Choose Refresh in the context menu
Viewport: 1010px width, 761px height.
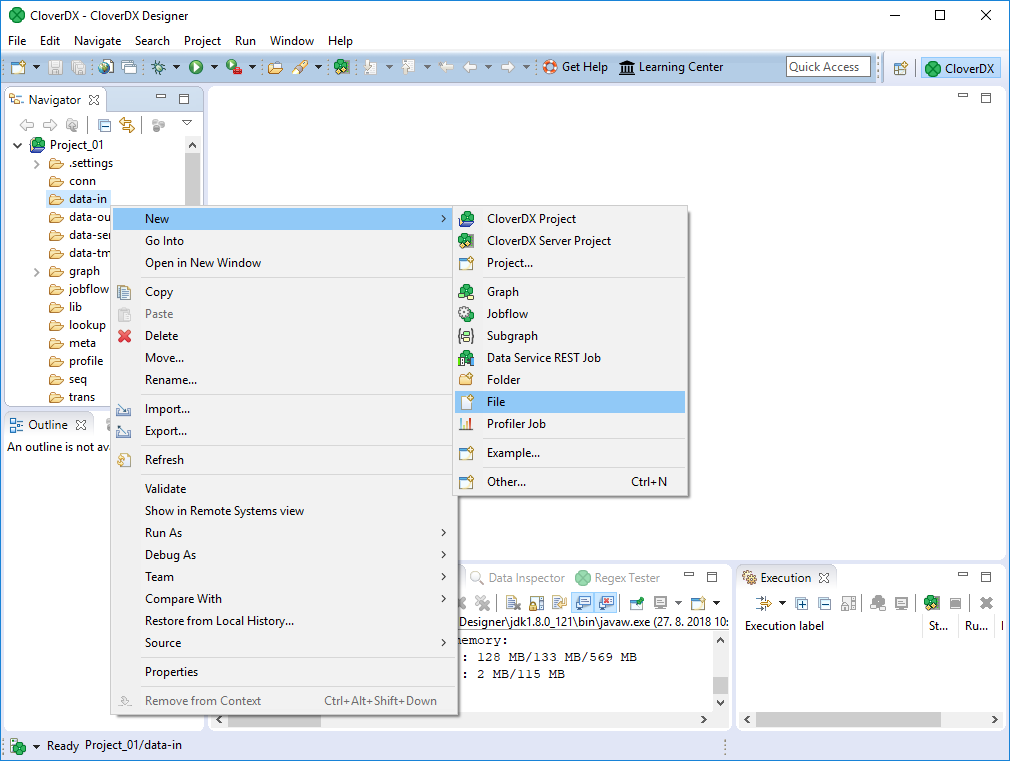[x=164, y=460]
